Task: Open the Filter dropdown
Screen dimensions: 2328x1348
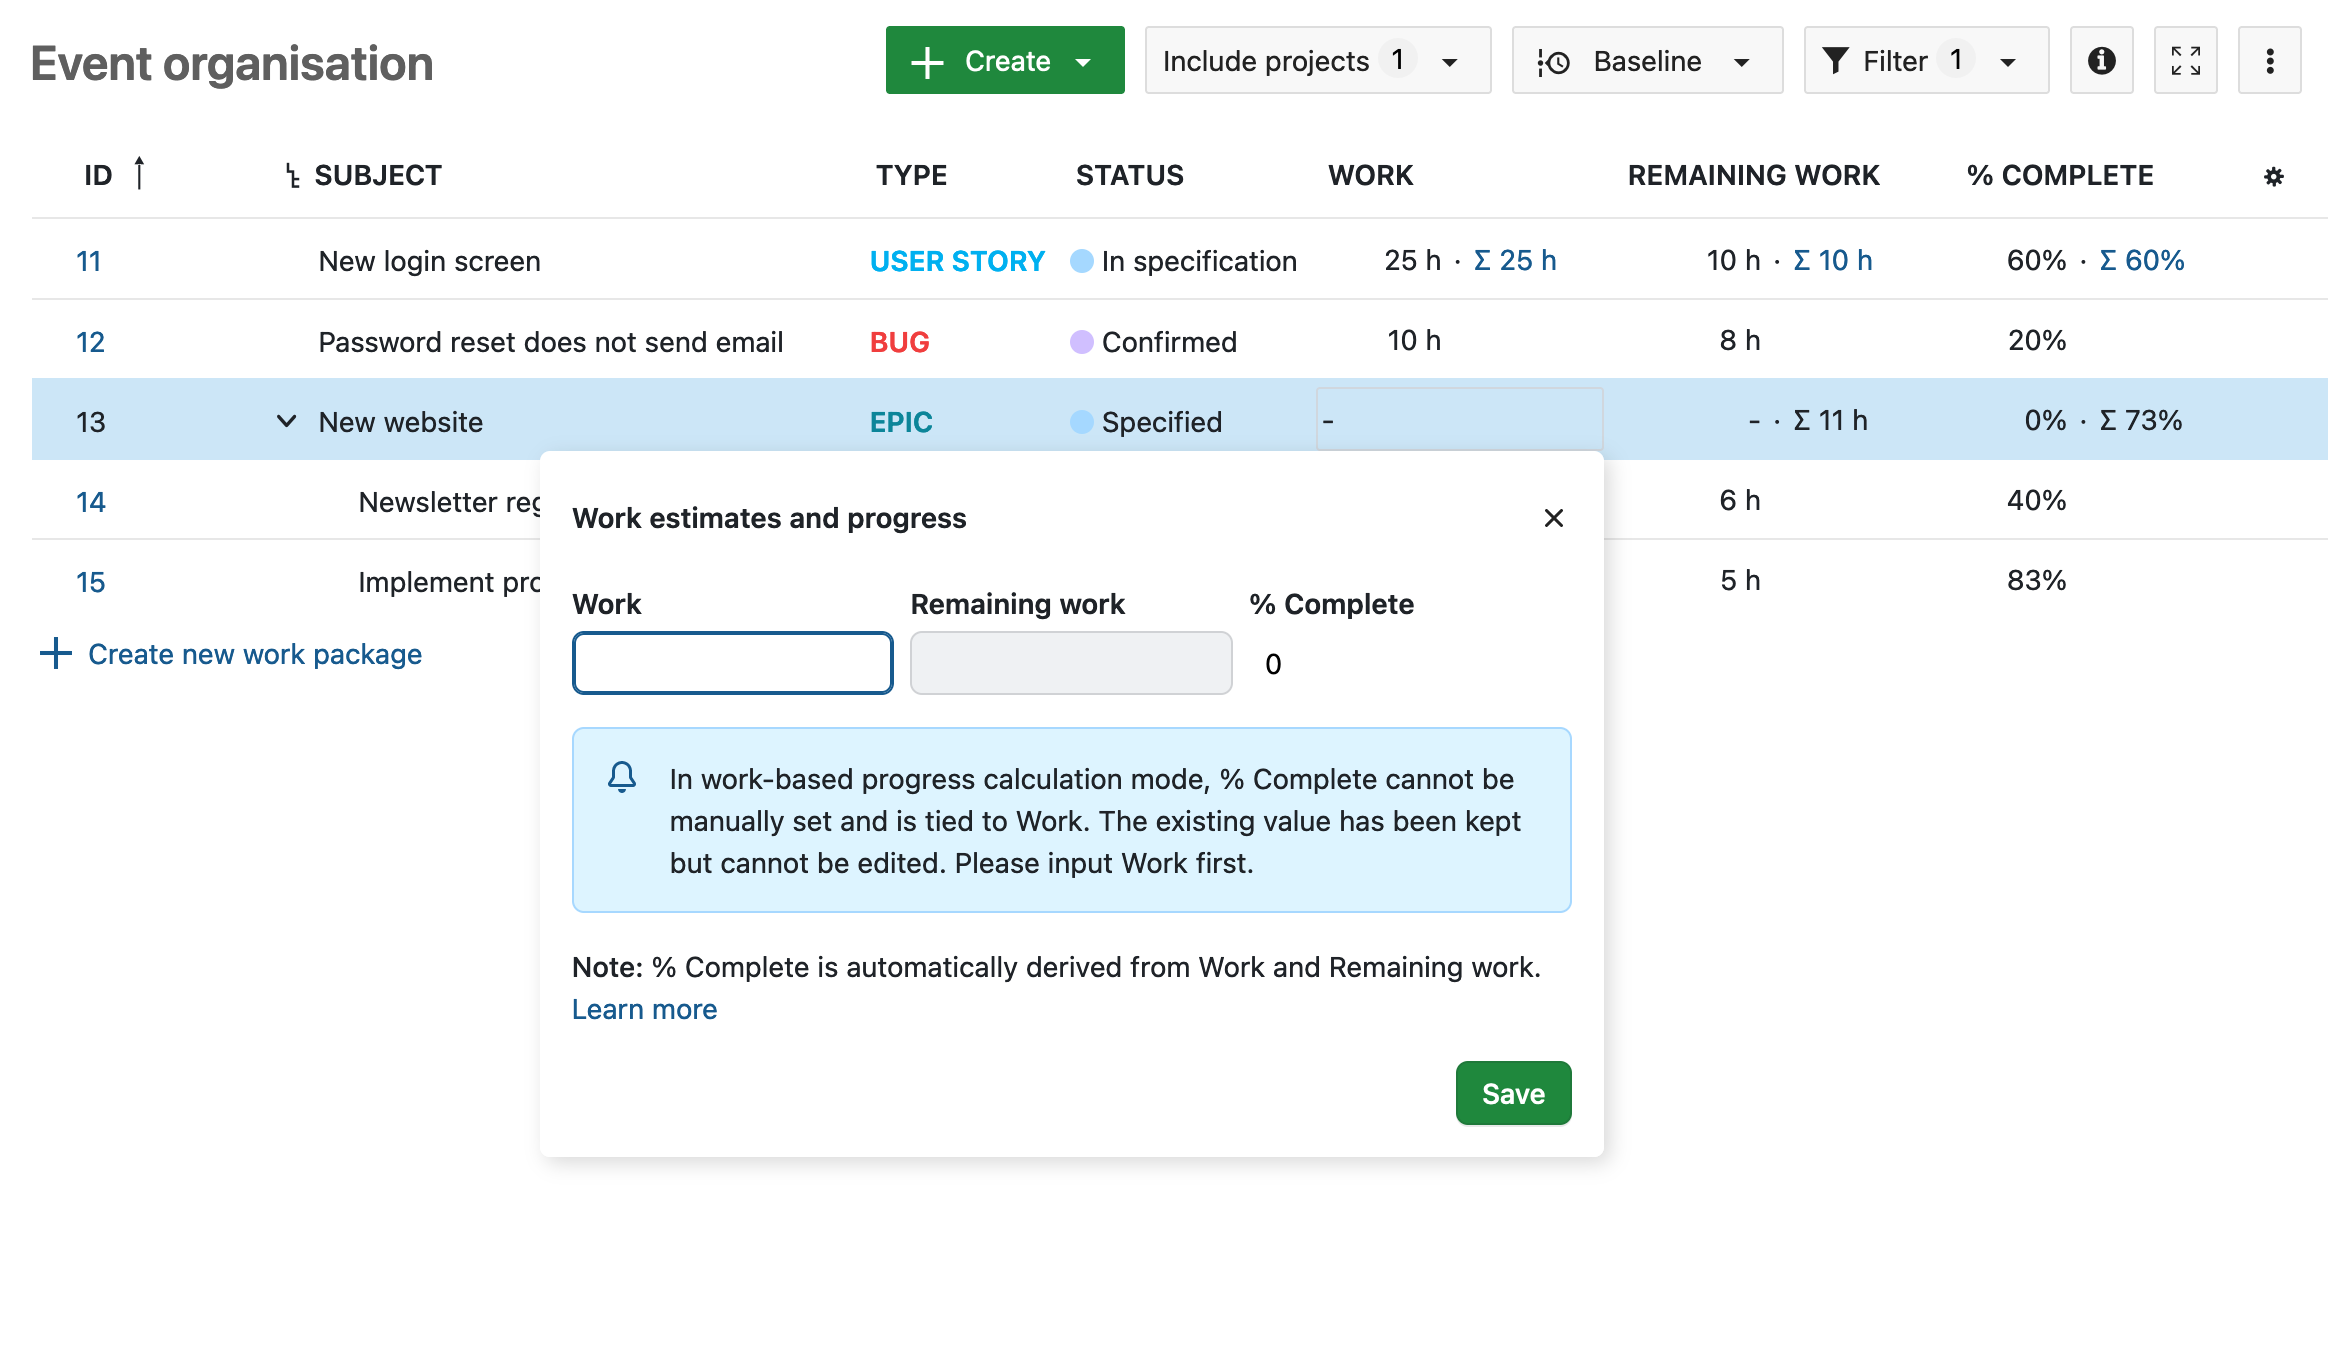Action: tap(1925, 61)
